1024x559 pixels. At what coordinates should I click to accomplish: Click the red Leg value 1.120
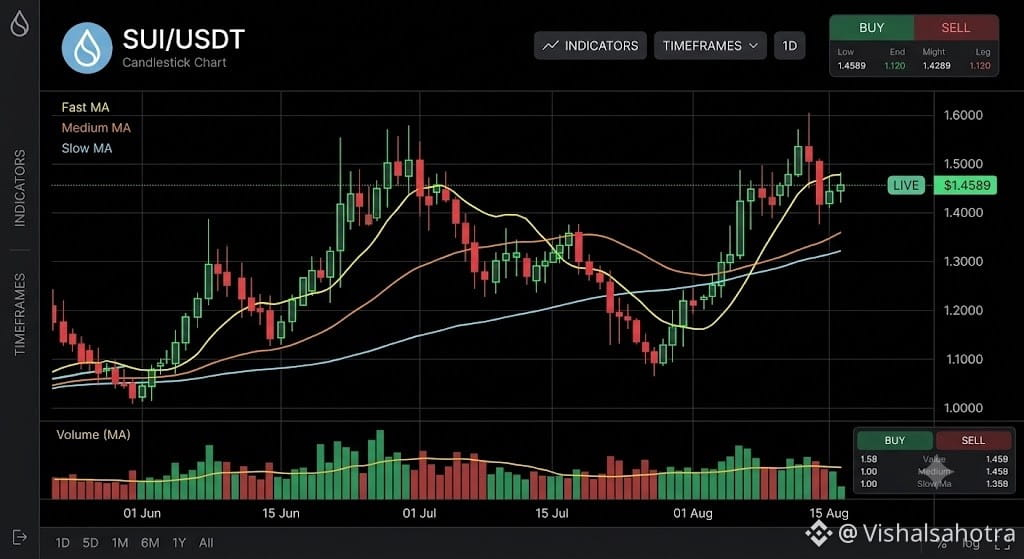[980, 65]
